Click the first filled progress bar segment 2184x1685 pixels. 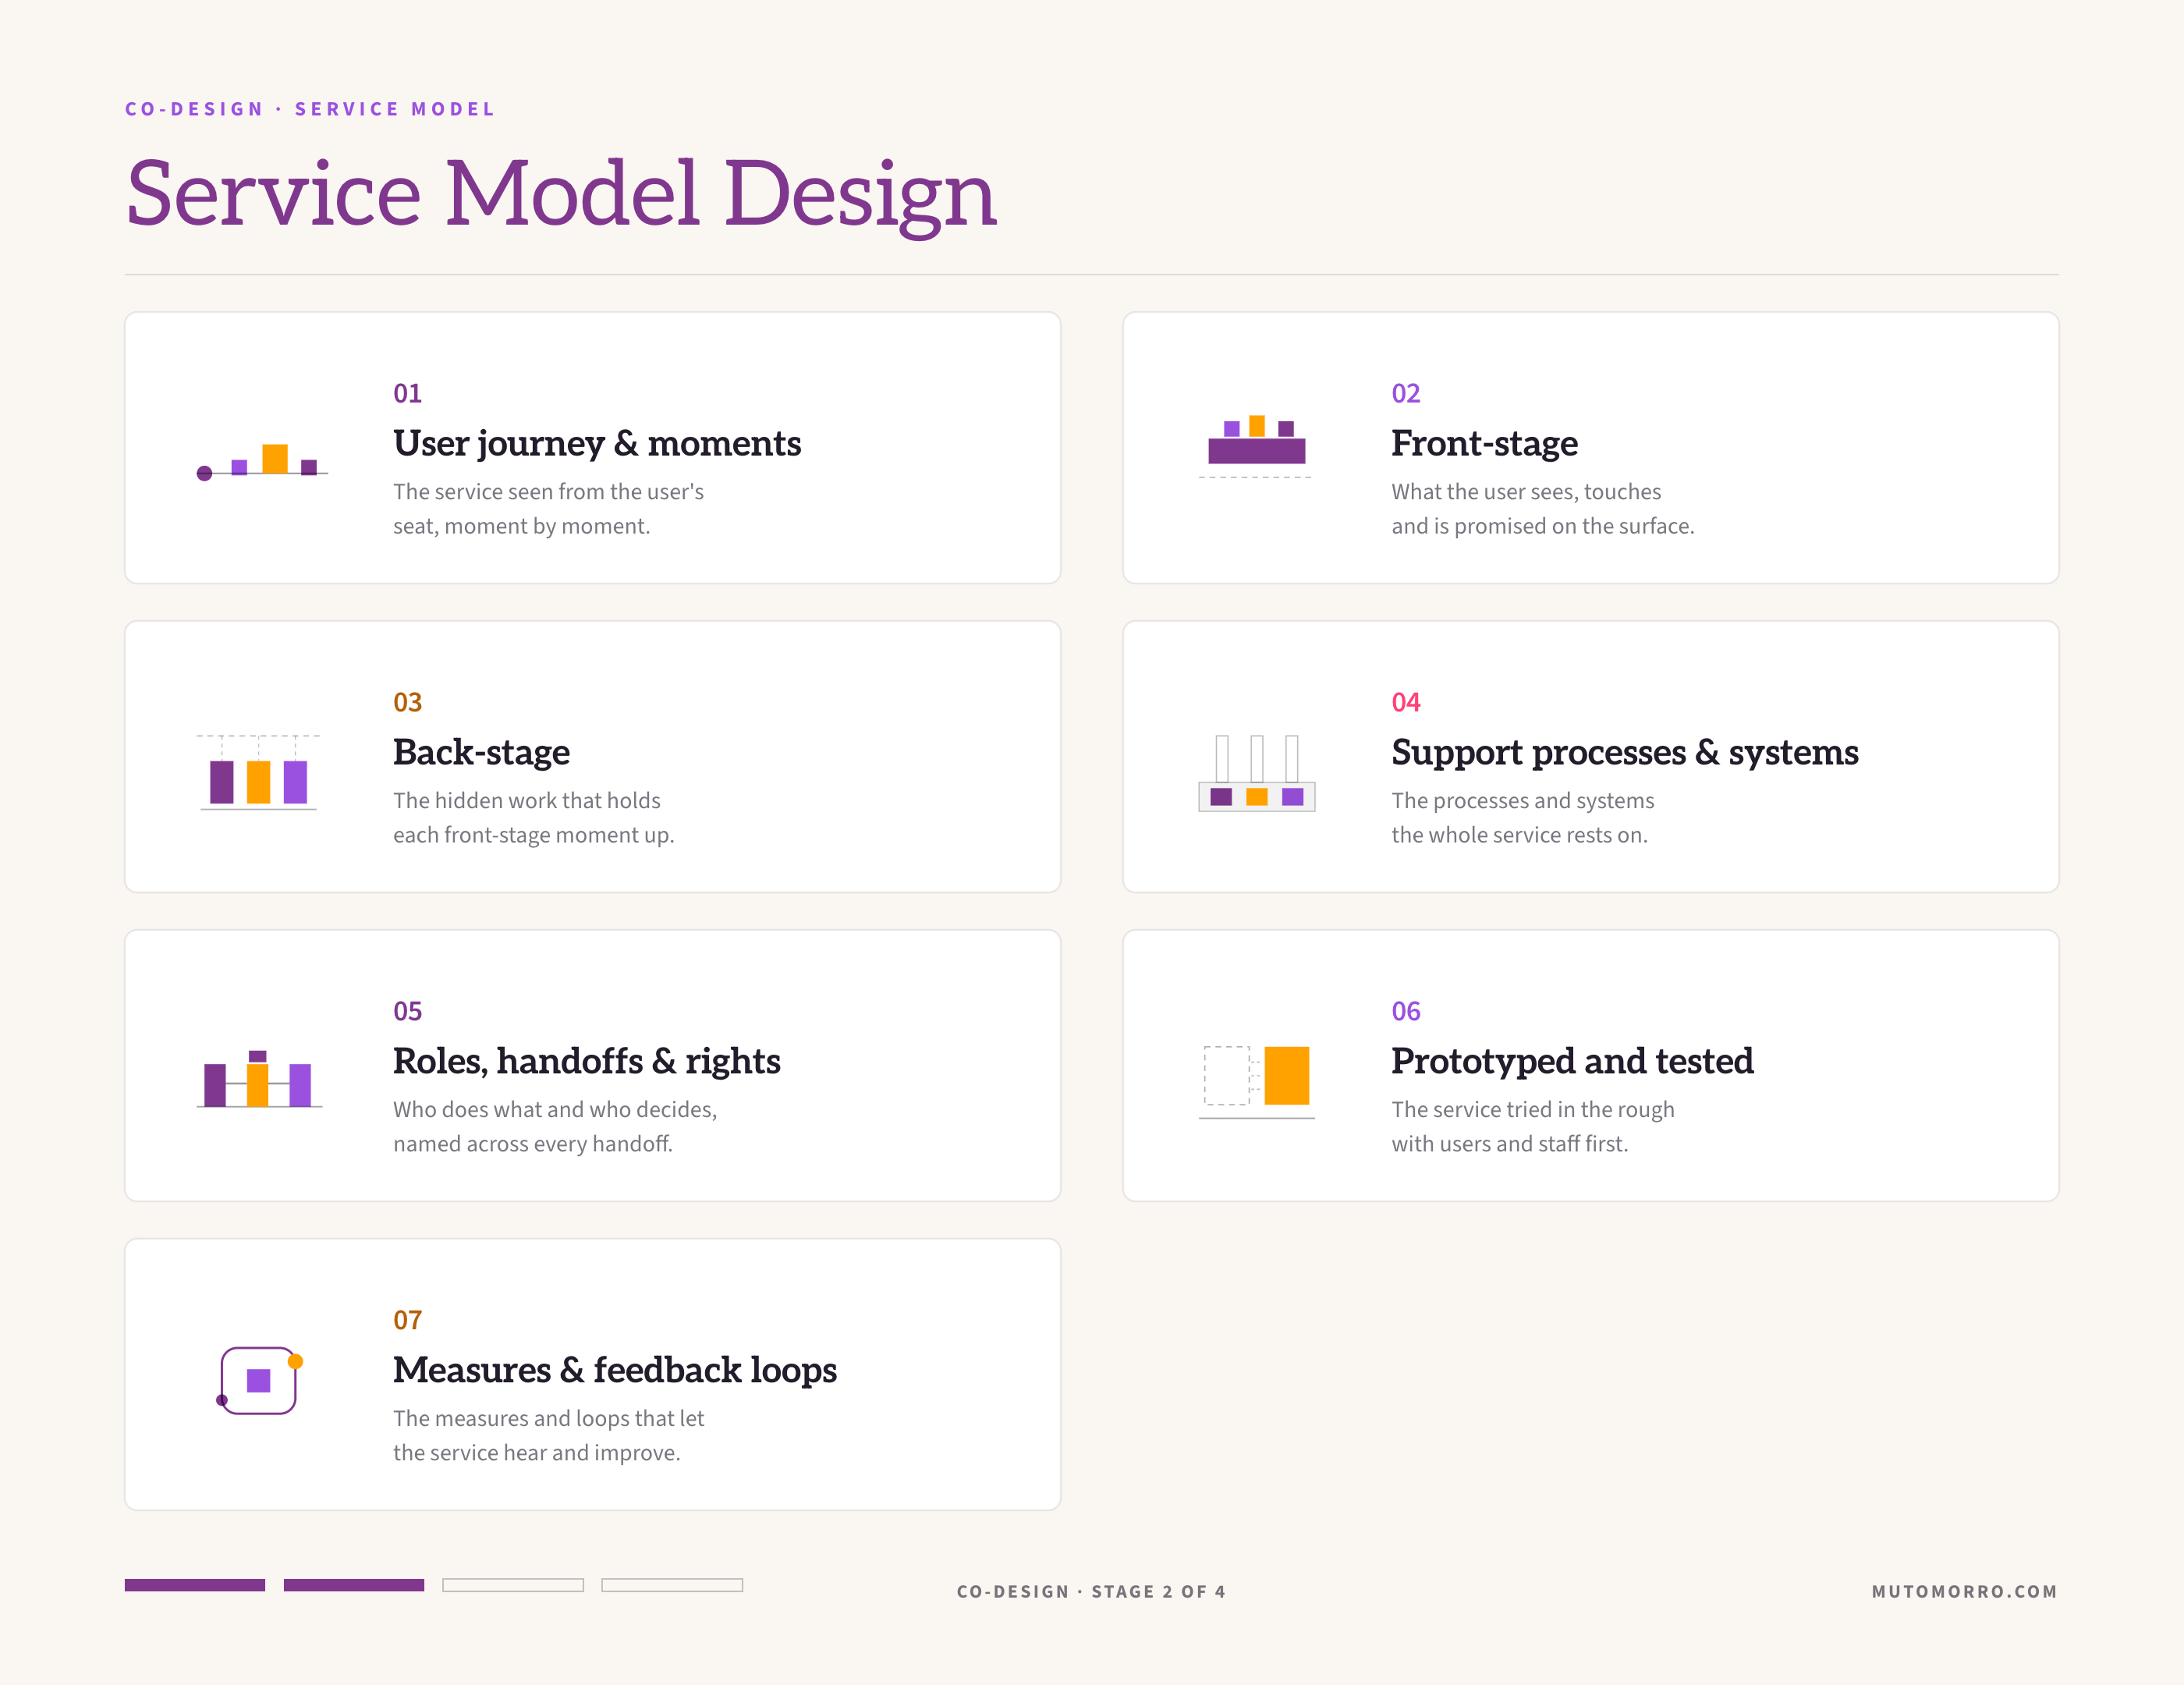(195, 1585)
